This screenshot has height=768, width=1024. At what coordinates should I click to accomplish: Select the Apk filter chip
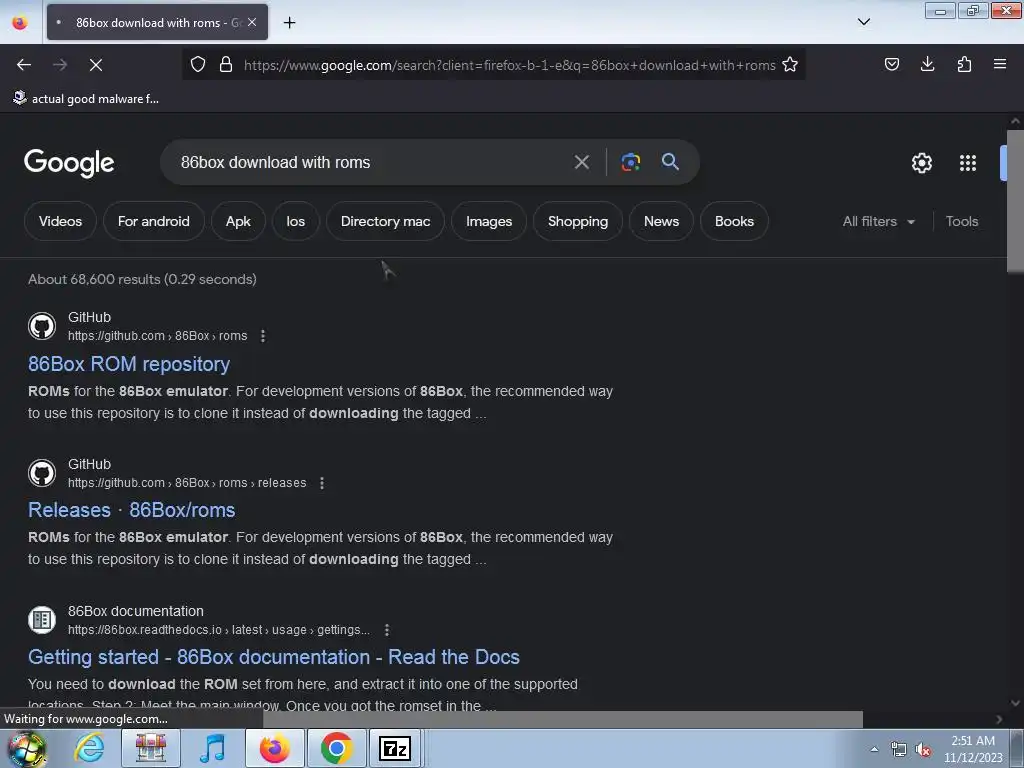238,221
